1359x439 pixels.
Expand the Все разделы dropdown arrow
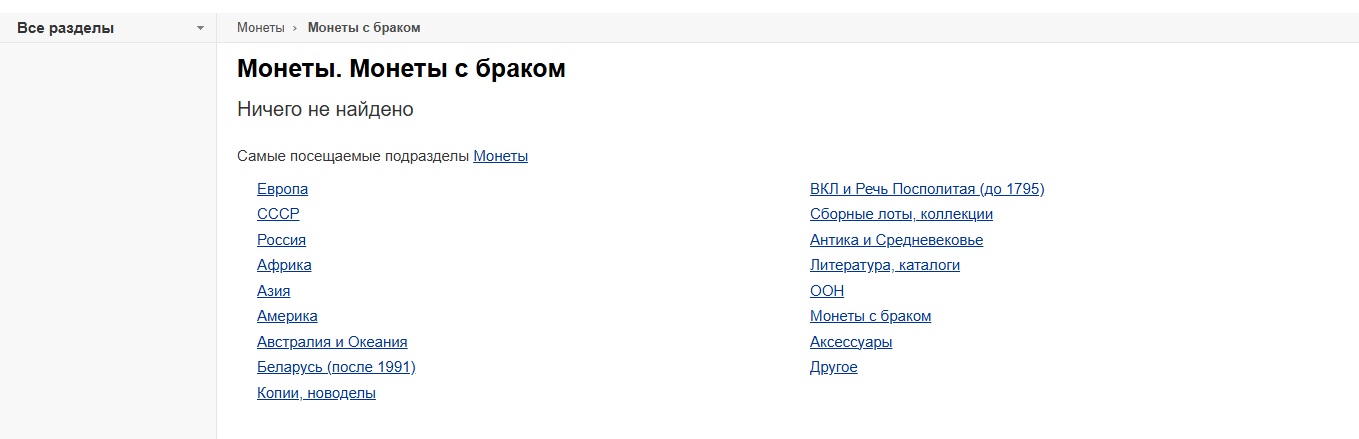click(201, 28)
